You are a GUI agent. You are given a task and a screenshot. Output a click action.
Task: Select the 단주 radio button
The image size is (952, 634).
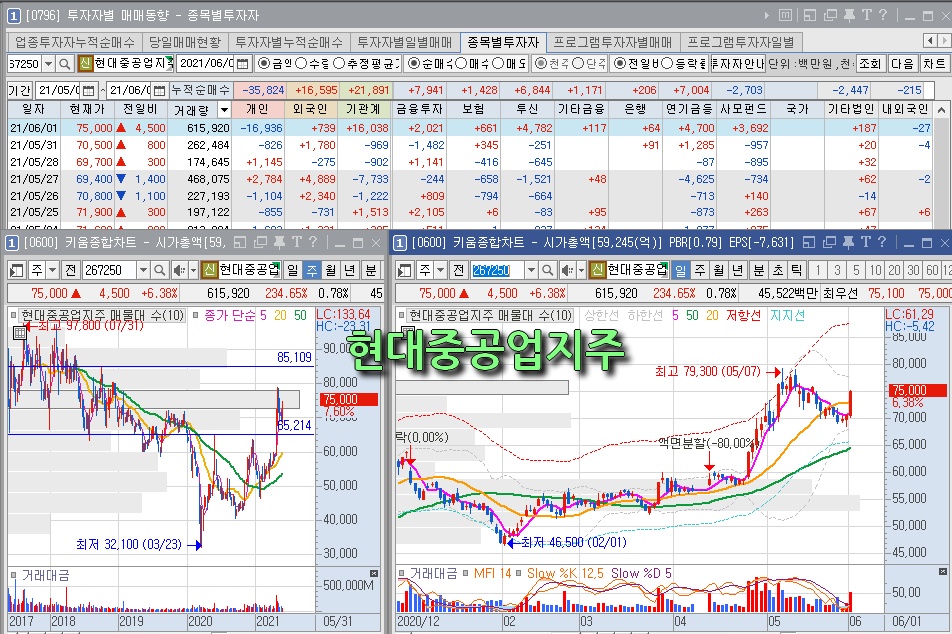(x=578, y=63)
